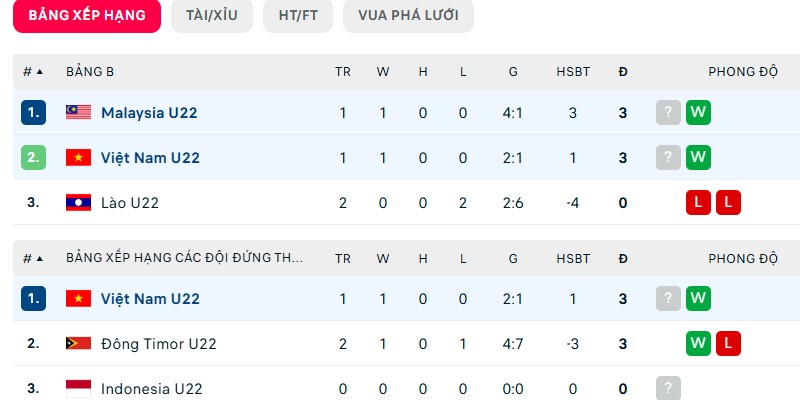Click the Vietnam flag icon in Bảng B
The width and height of the screenshot is (800, 400).
[78, 158]
